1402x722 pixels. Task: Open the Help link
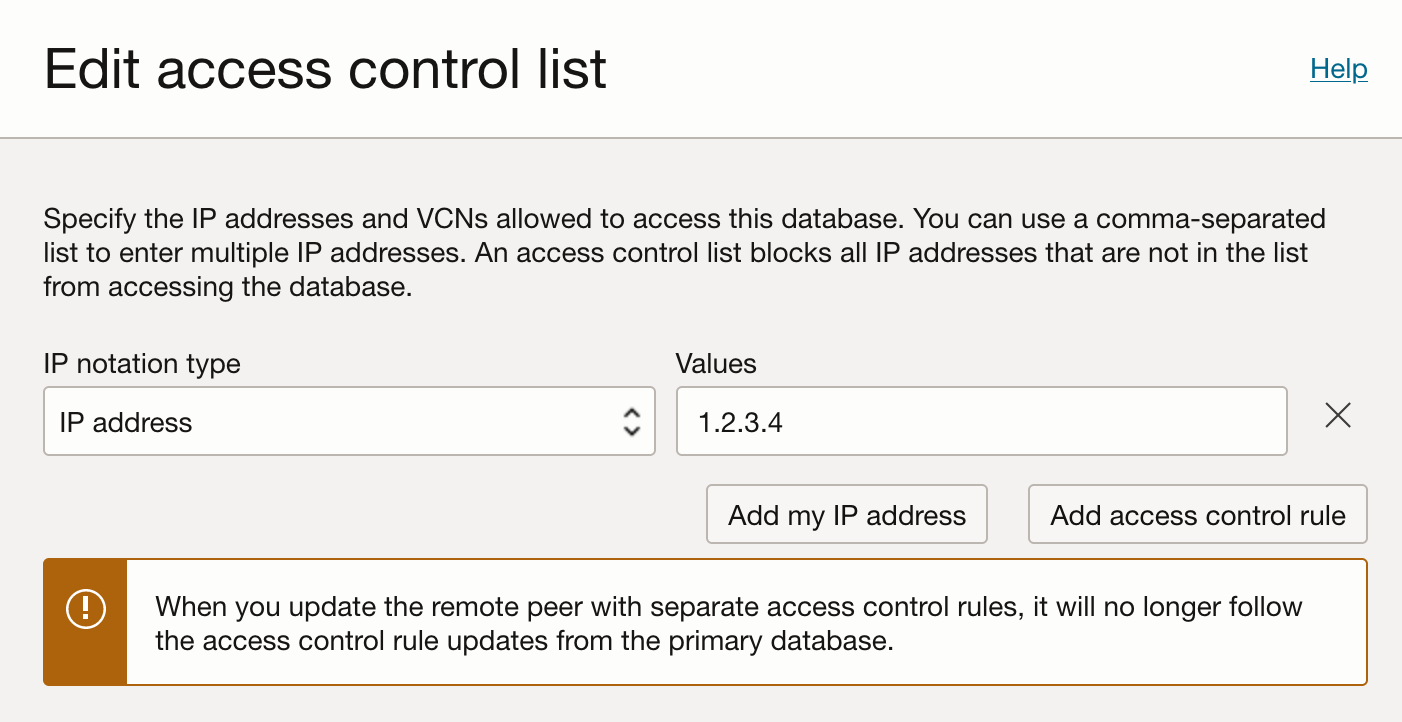pos(1338,69)
